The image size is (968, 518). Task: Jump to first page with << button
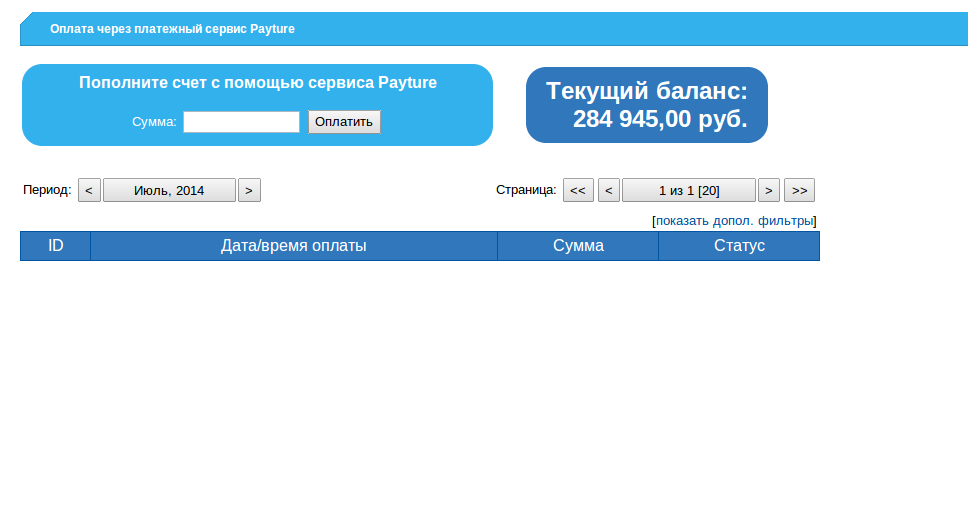pyautogui.click(x=578, y=190)
